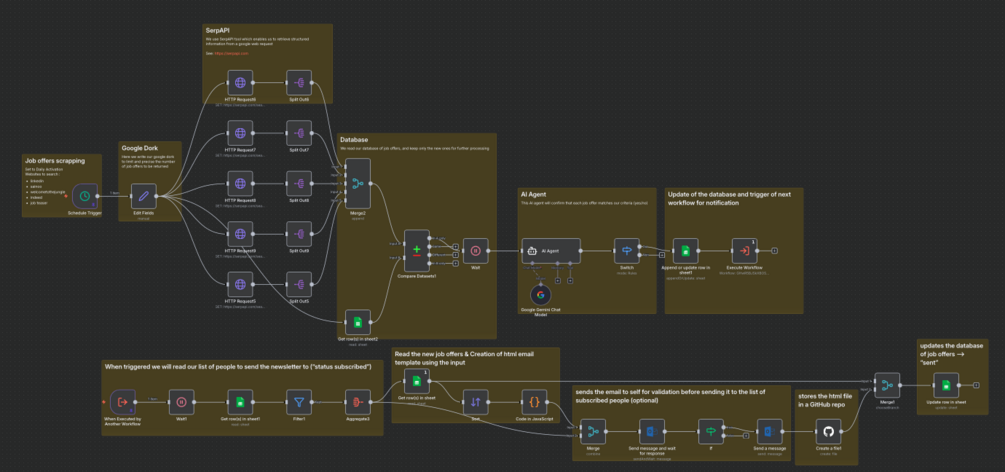Add node on Switch second output
The image size is (1005, 472).
(x=661, y=255)
